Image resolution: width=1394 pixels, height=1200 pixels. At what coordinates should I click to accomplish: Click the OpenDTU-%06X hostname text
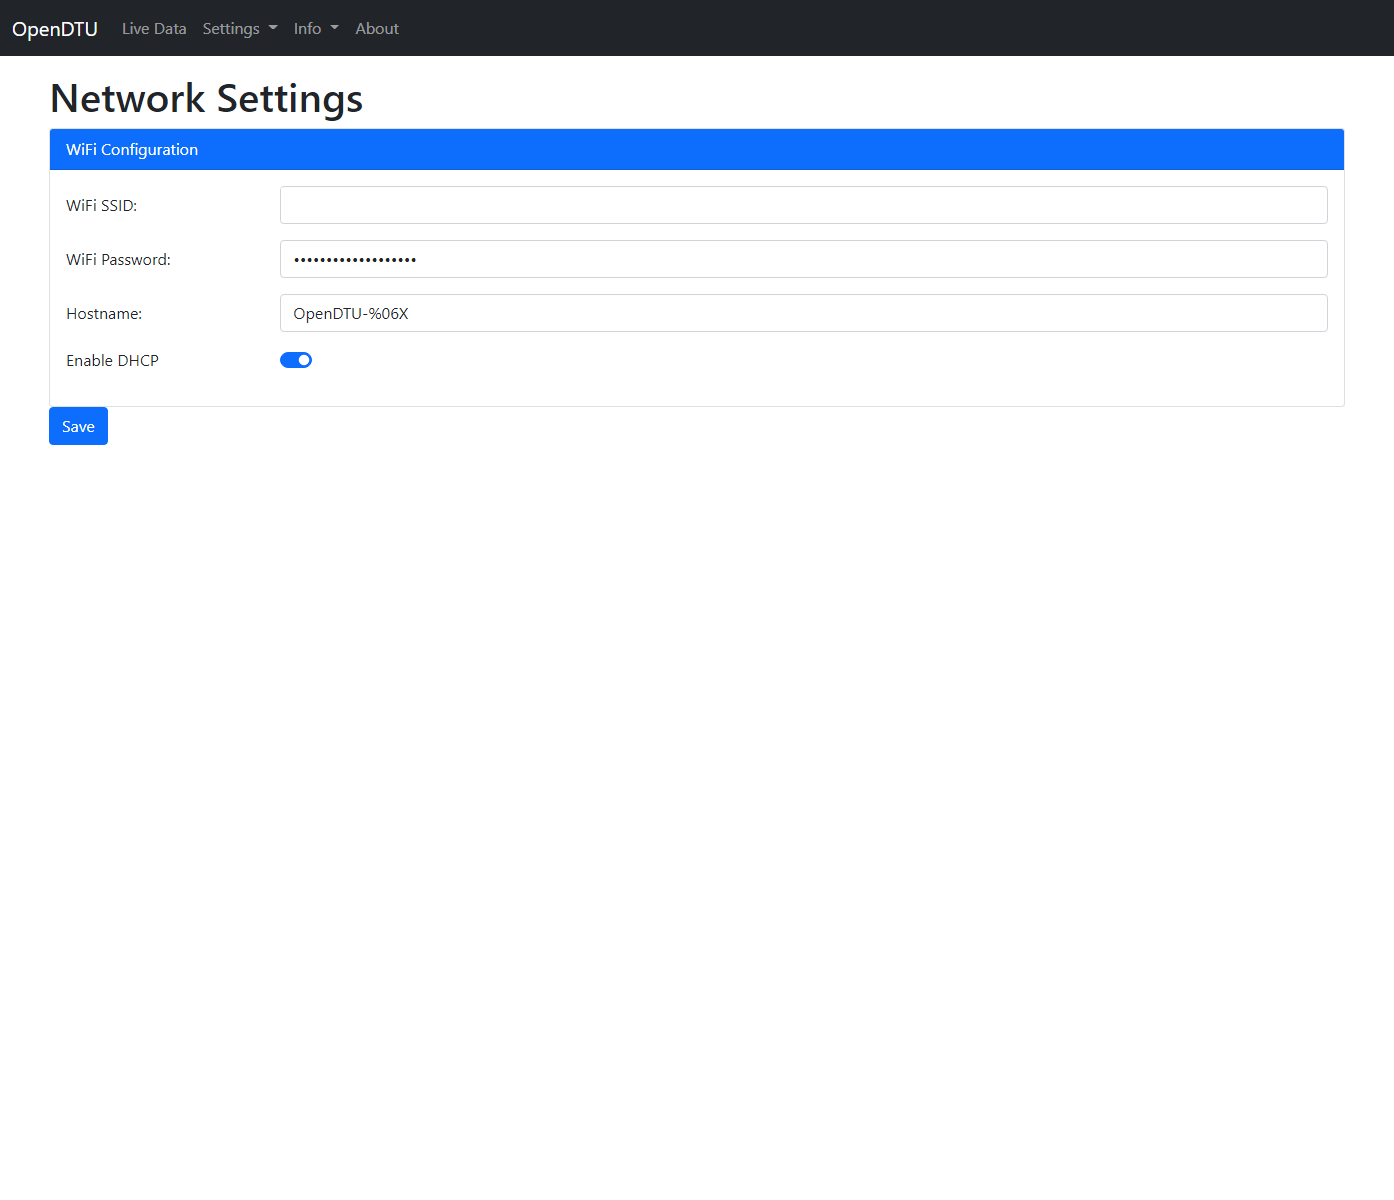tap(351, 313)
